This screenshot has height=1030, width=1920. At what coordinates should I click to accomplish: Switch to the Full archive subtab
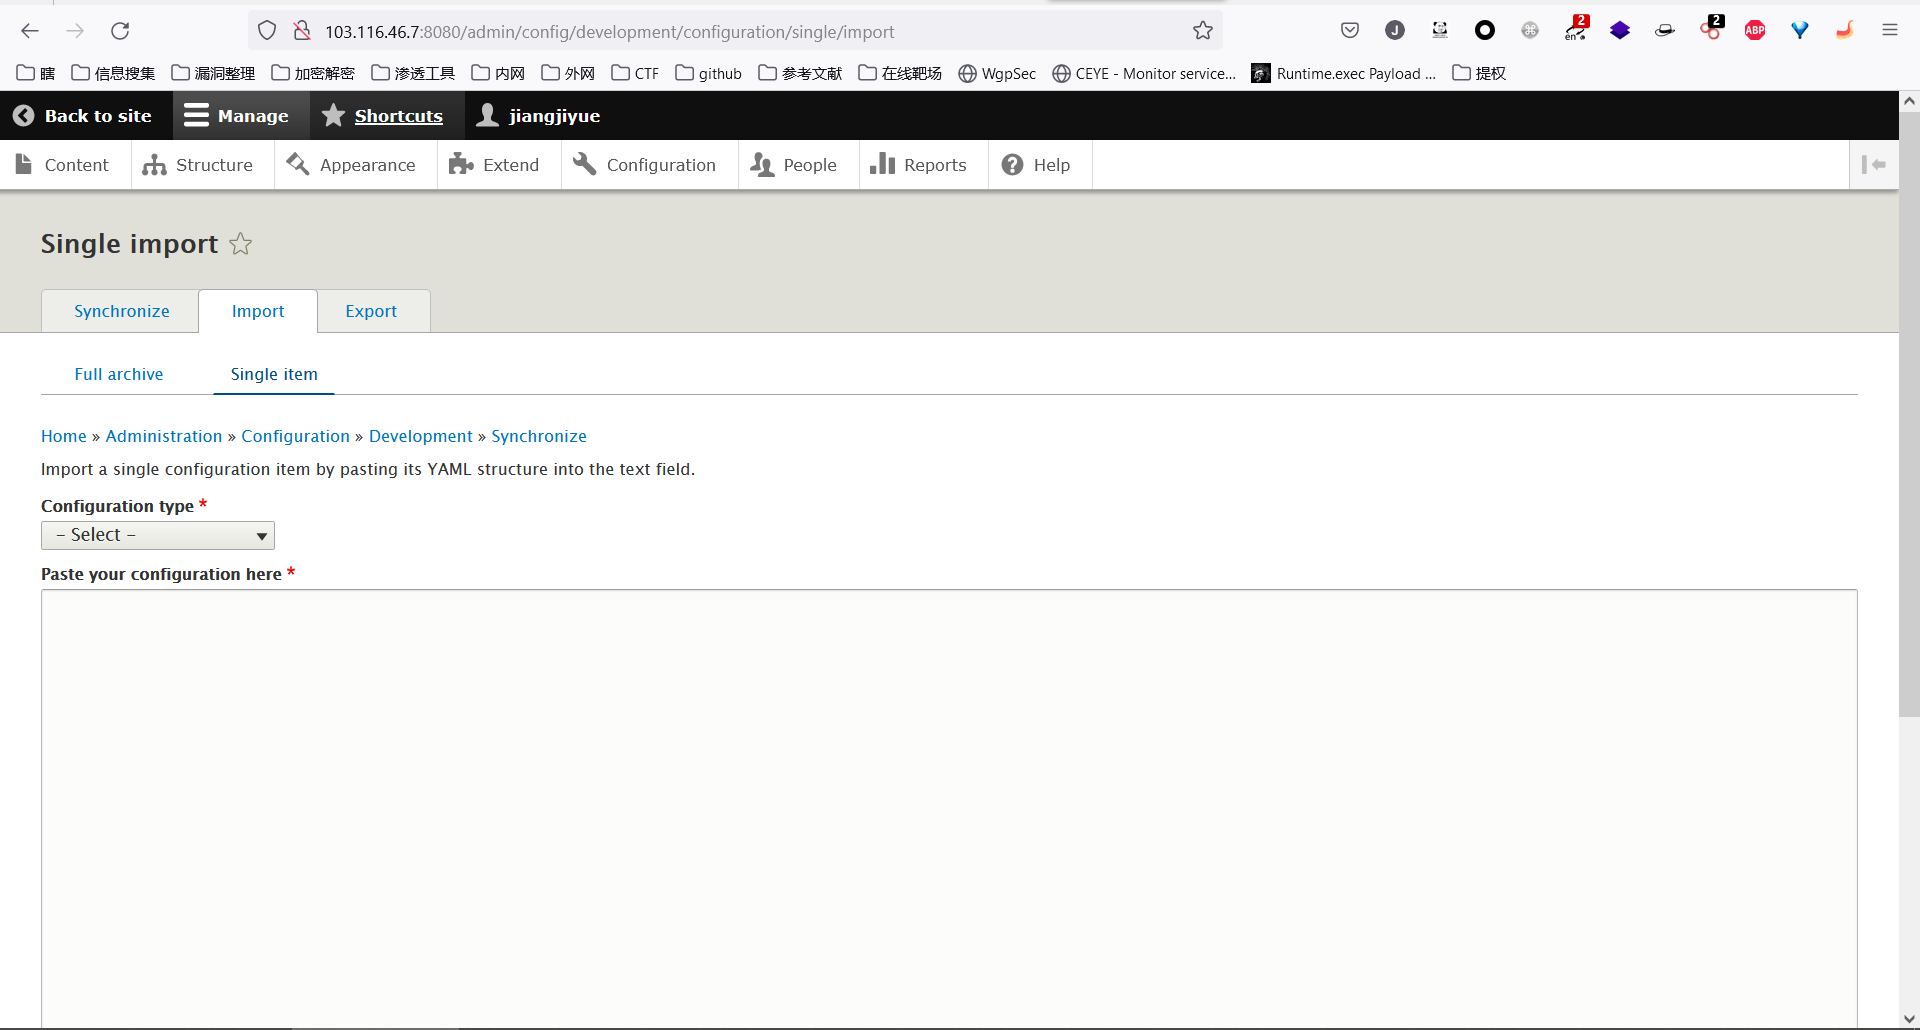tap(119, 374)
